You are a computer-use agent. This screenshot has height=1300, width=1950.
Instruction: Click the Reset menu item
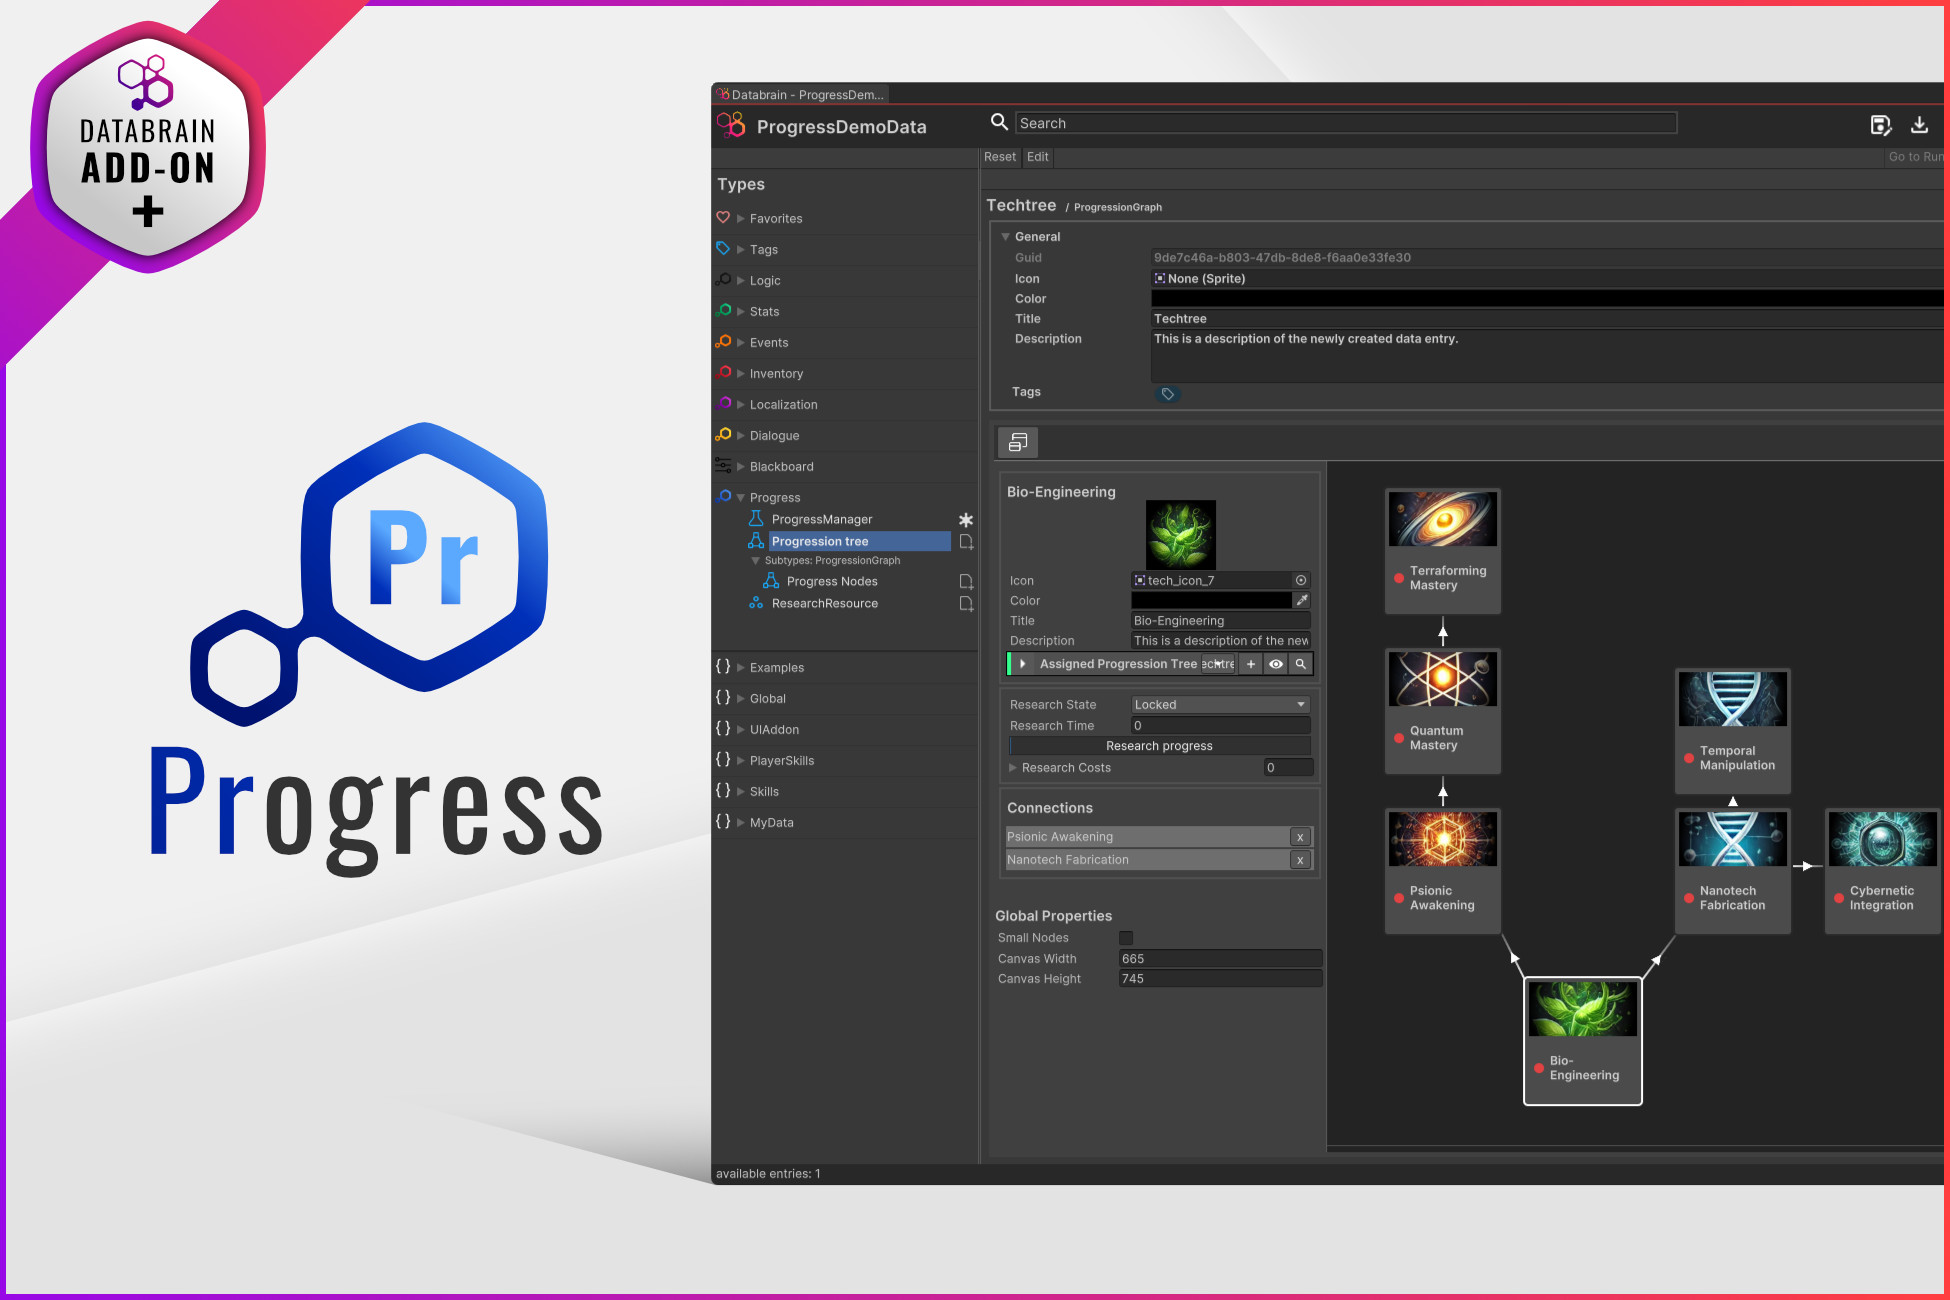999,157
